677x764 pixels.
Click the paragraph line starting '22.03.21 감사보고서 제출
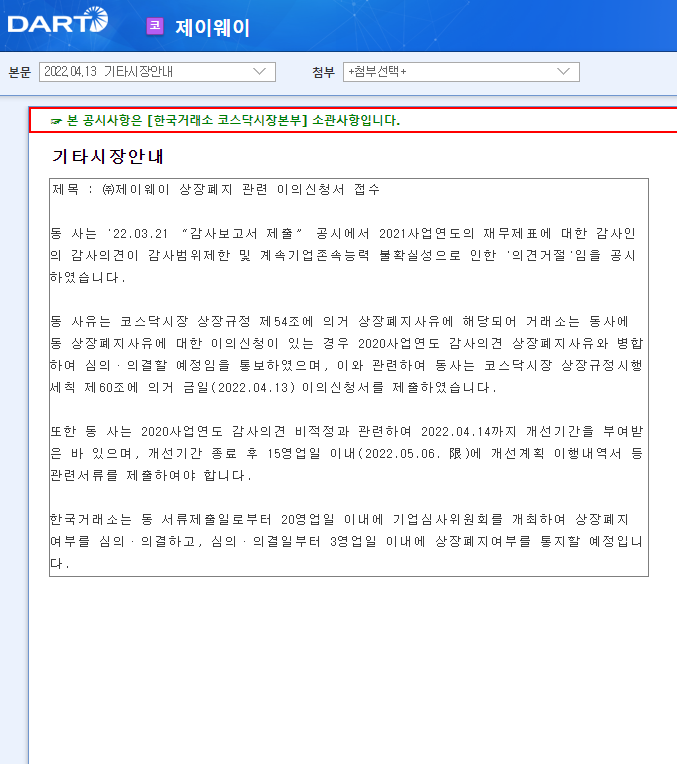click(x=343, y=234)
